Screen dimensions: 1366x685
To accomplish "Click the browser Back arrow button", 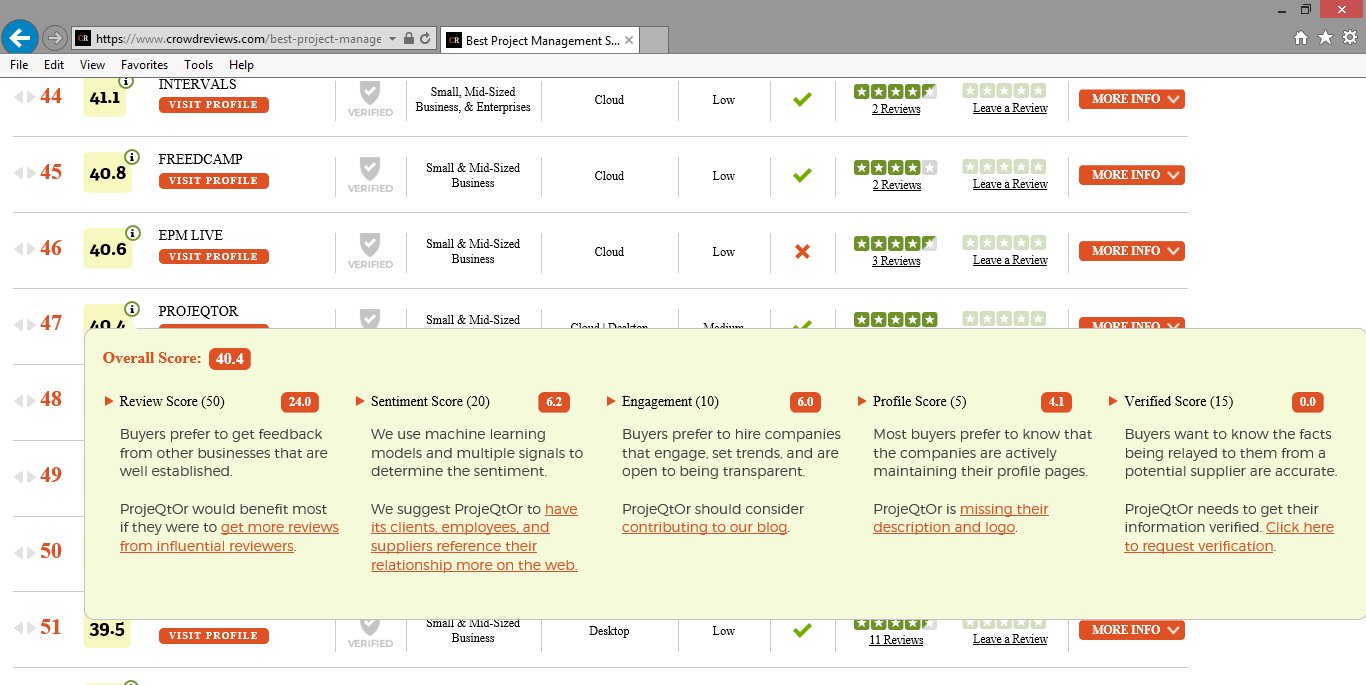I will click(x=20, y=38).
